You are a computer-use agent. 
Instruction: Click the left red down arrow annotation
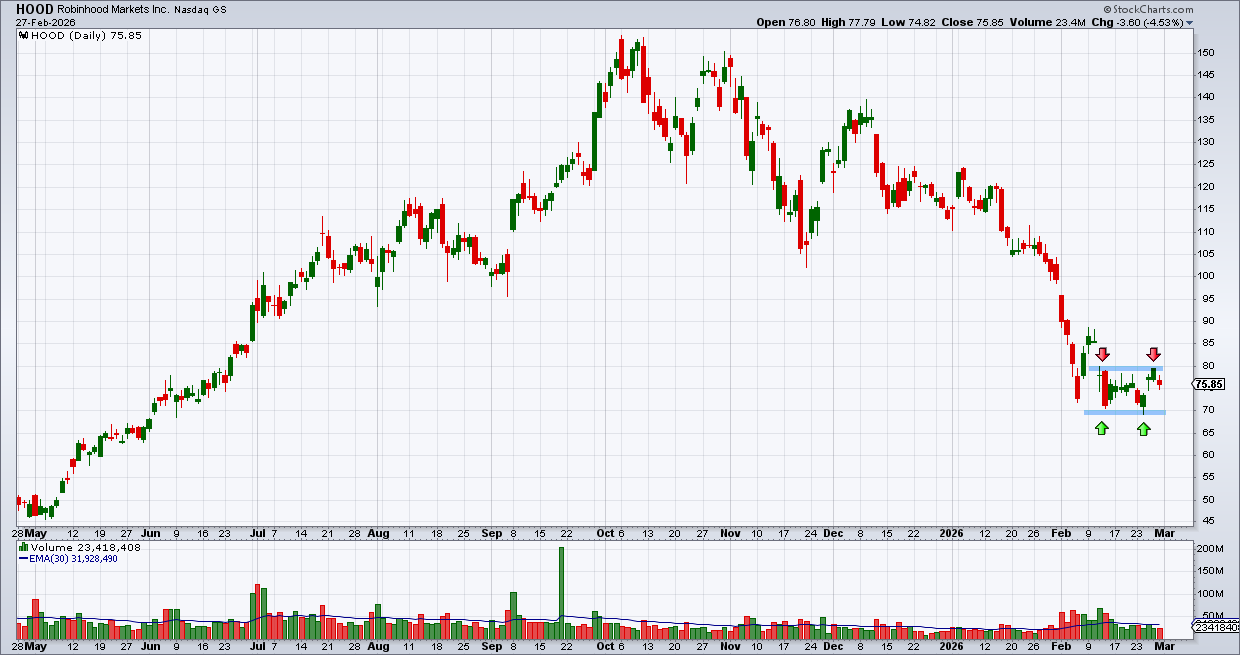(x=1102, y=354)
